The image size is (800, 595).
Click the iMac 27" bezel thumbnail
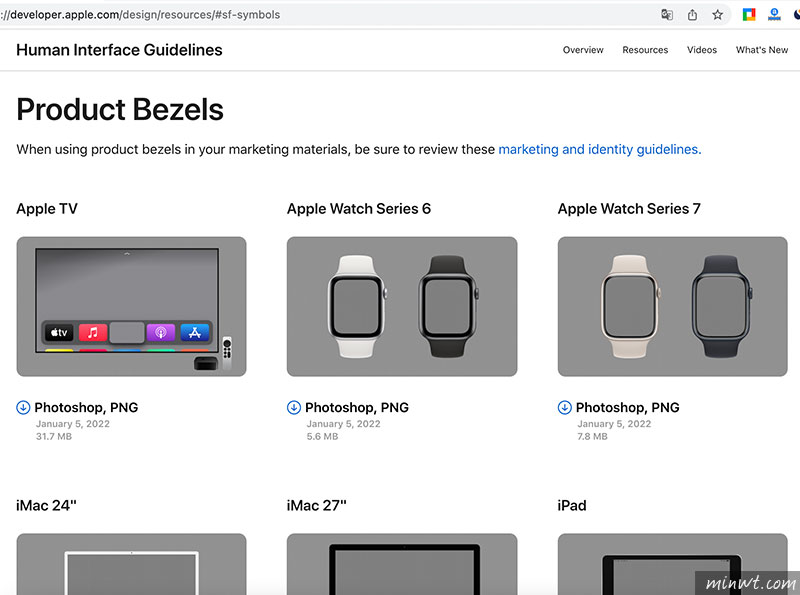pos(402,563)
